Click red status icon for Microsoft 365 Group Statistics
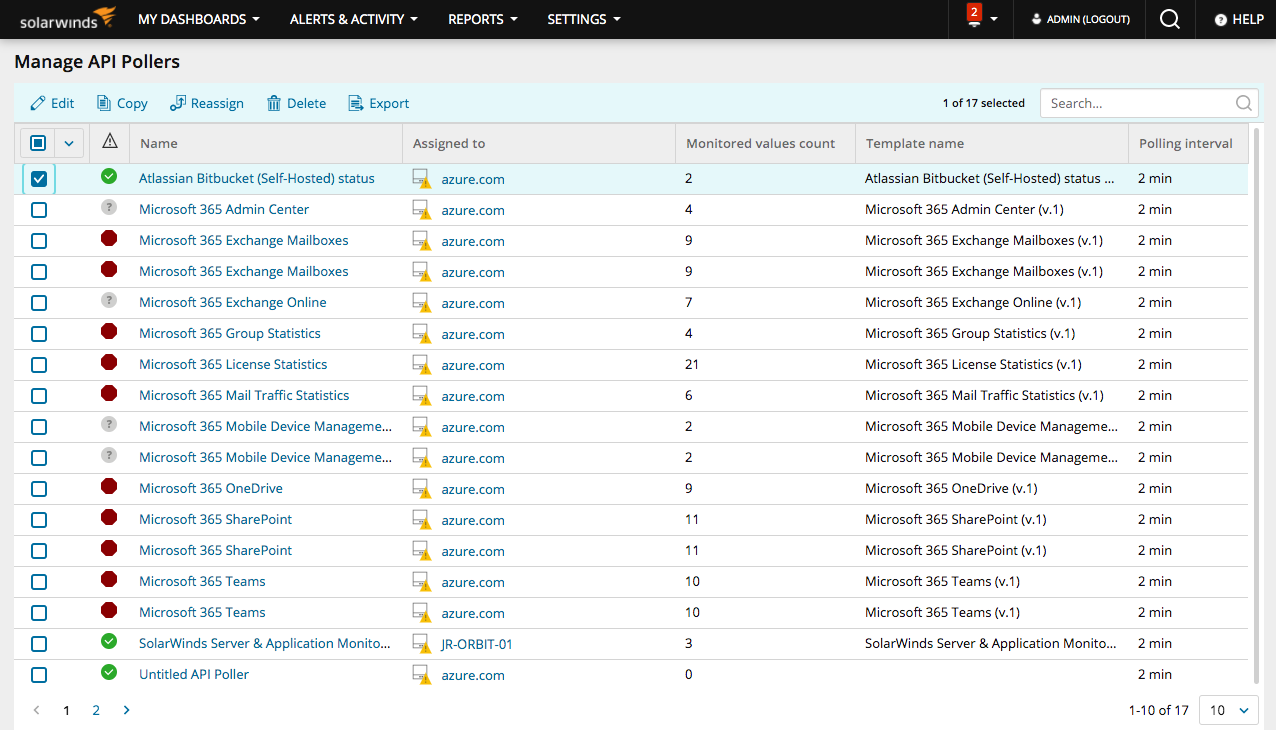 click(109, 331)
